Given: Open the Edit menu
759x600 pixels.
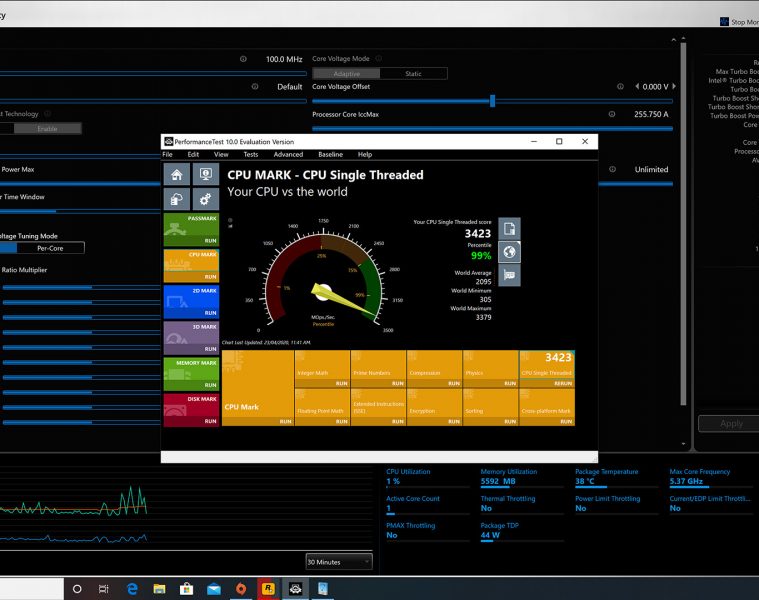Looking at the screenshot, I should click(x=193, y=154).
